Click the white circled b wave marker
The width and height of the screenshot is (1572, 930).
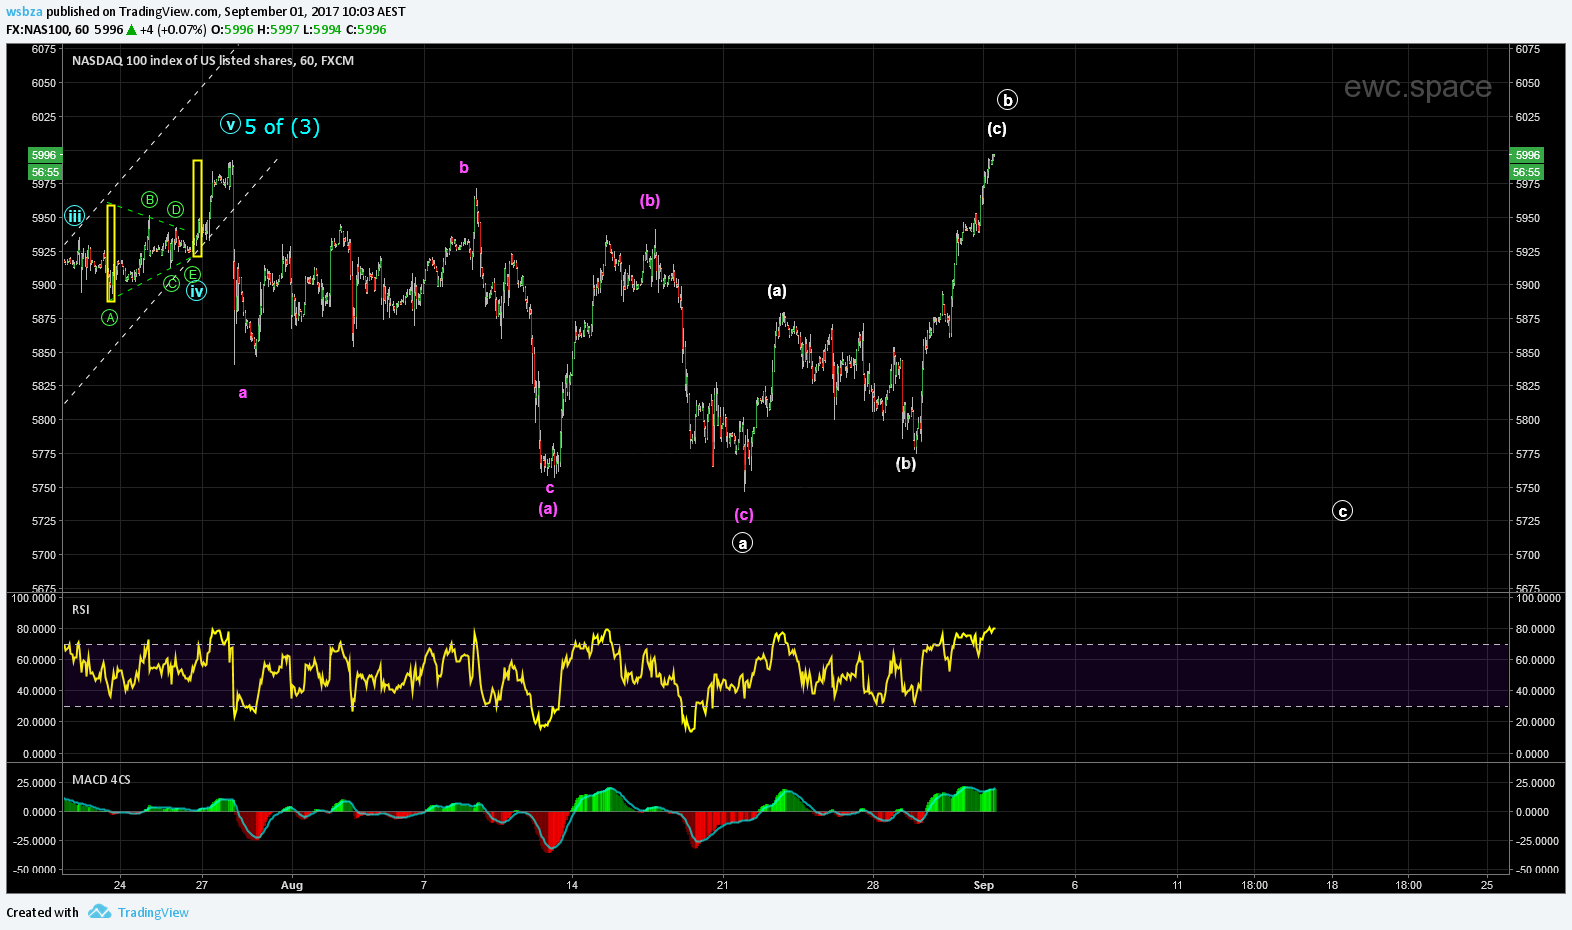[1007, 100]
